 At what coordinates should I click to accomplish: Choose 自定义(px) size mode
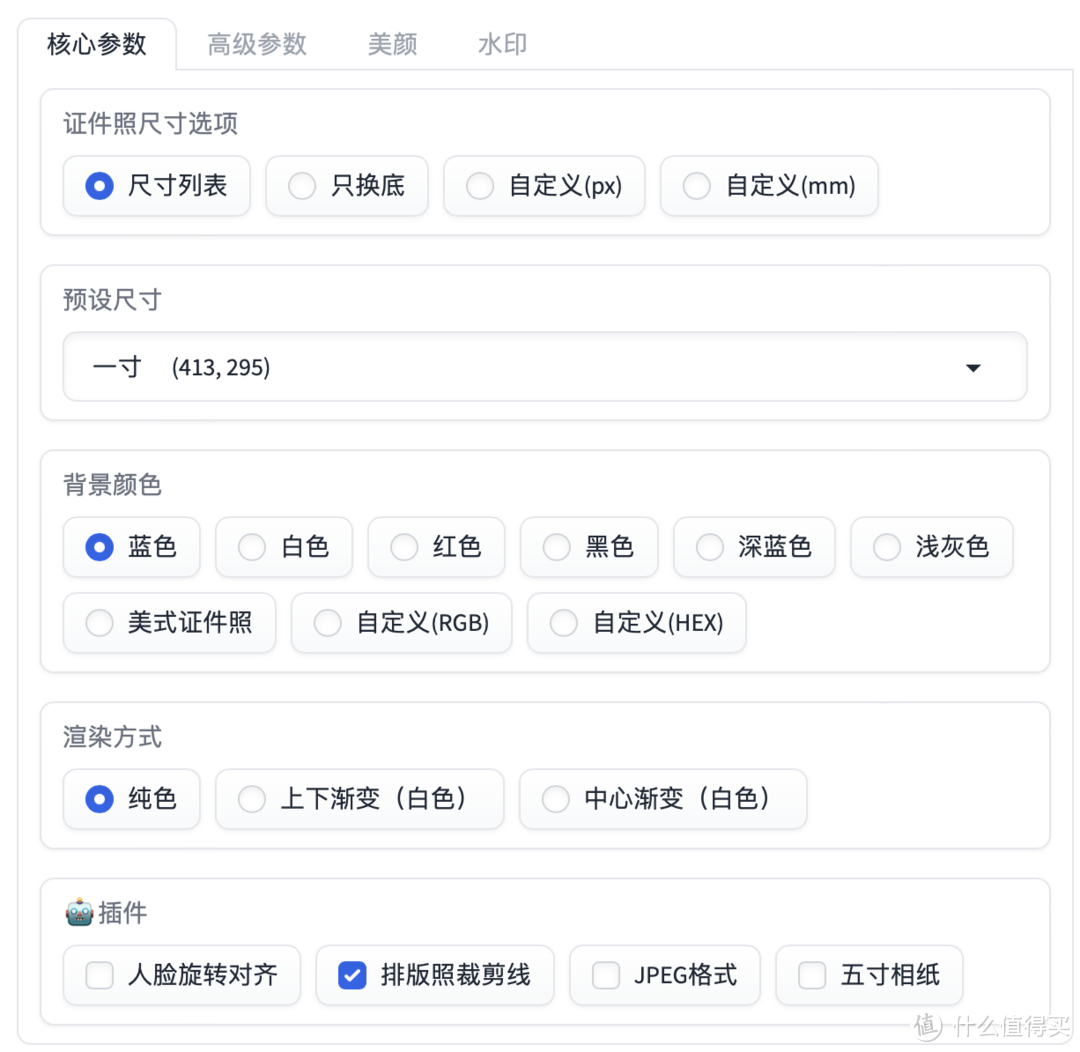point(544,186)
